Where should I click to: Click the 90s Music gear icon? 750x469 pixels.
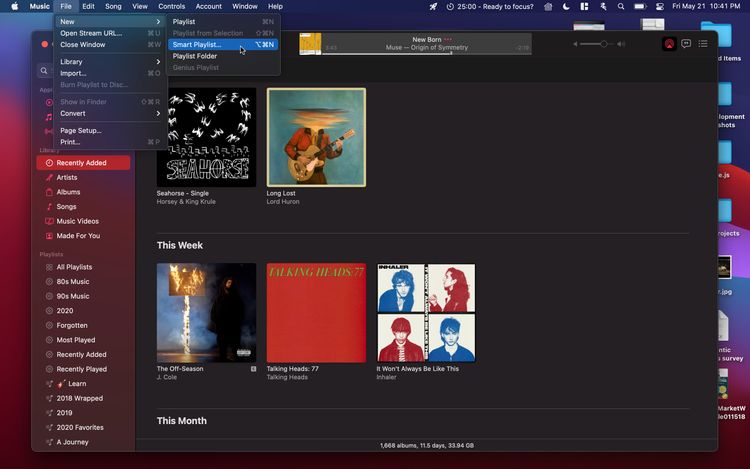coord(49,296)
